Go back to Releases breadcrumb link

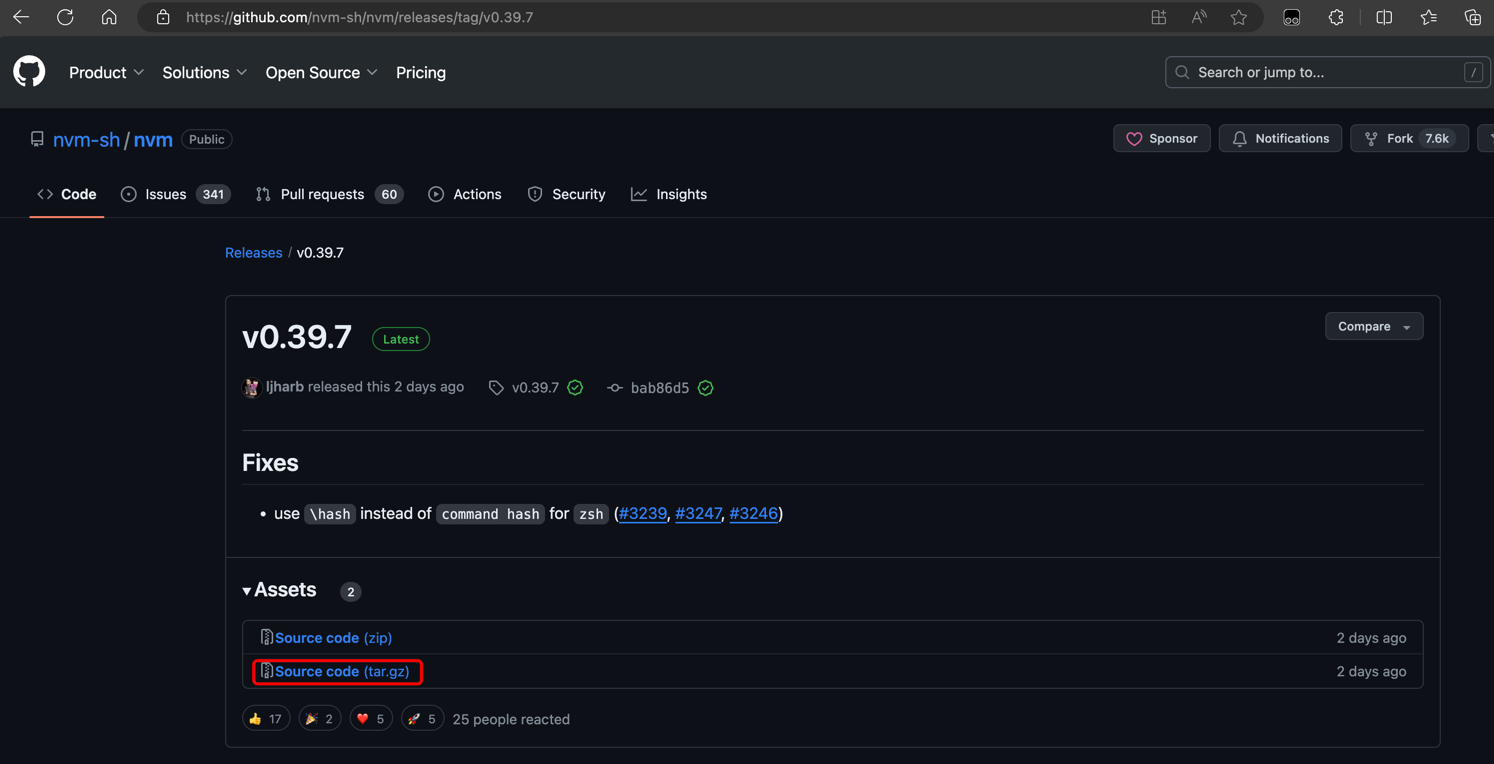click(x=253, y=252)
